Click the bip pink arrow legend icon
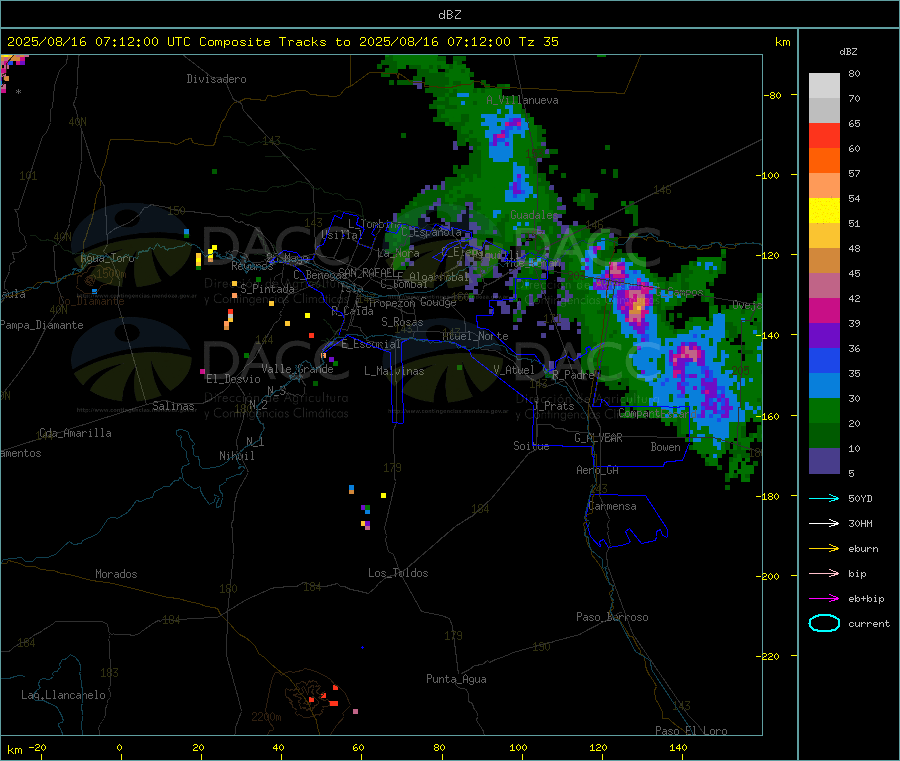Screen dimensions: 900x761 pyautogui.click(x=824, y=573)
